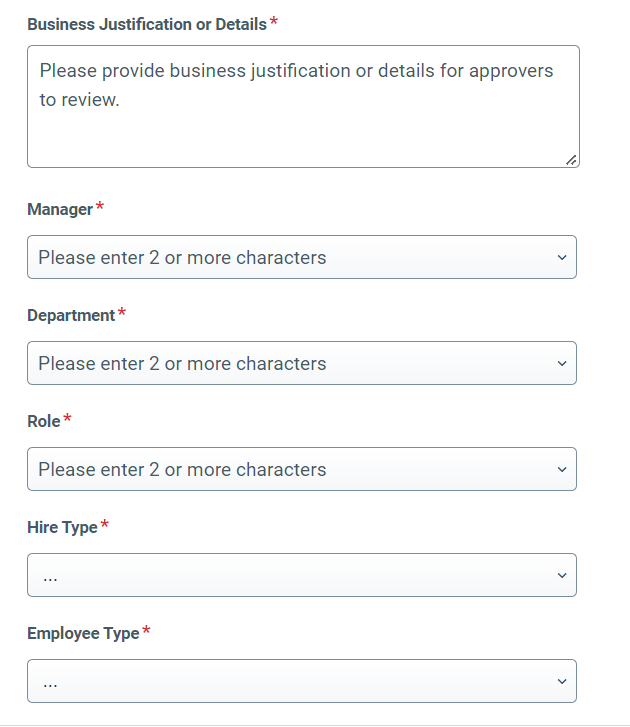Click the Hire Type chevron arrow
The height and width of the screenshot is (727, 630).
click(562, 575)
